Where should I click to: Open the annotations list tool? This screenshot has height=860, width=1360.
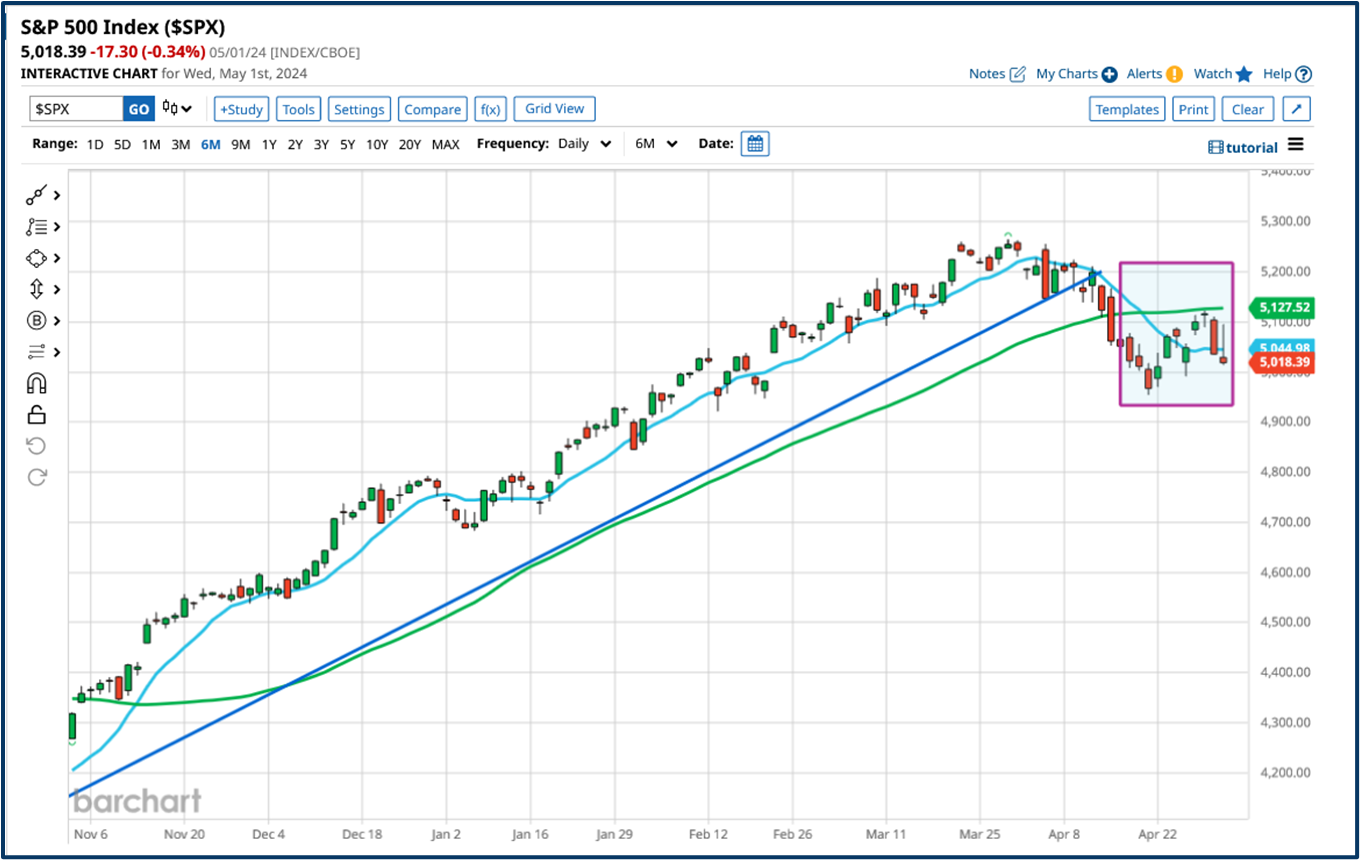[x=36, y=226]
